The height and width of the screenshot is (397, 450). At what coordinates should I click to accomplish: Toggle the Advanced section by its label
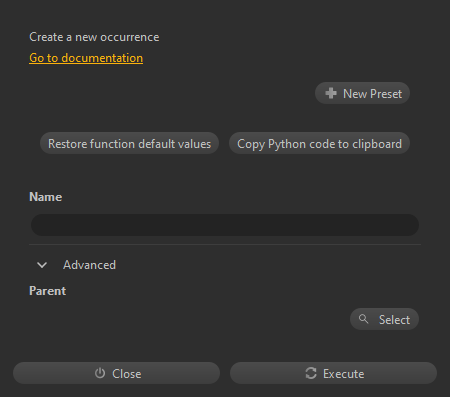[x=89, y=265]
